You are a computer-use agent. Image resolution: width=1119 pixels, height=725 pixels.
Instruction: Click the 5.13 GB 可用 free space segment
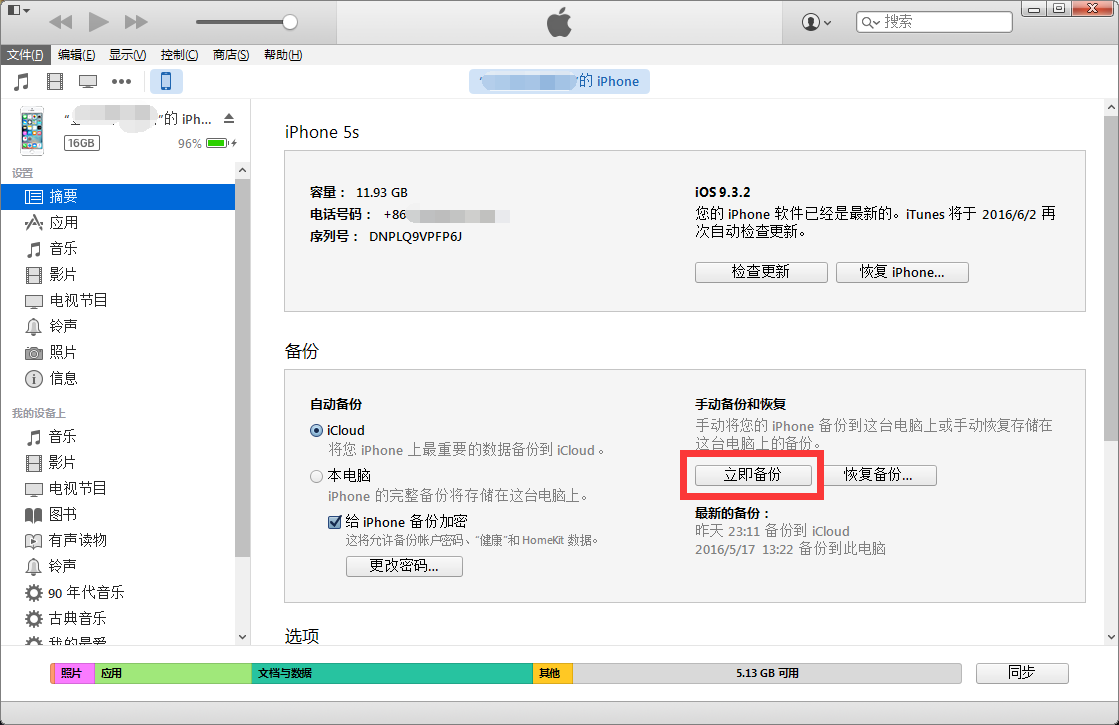(767, 673)
